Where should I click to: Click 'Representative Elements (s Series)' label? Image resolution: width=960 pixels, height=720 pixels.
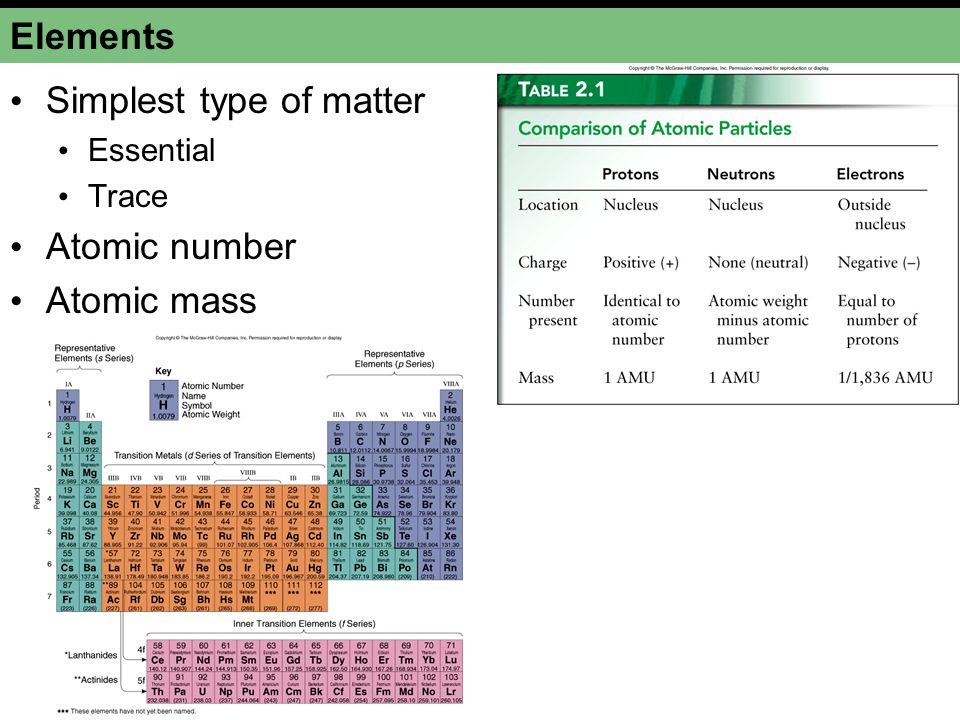click(x=94, y=353)
